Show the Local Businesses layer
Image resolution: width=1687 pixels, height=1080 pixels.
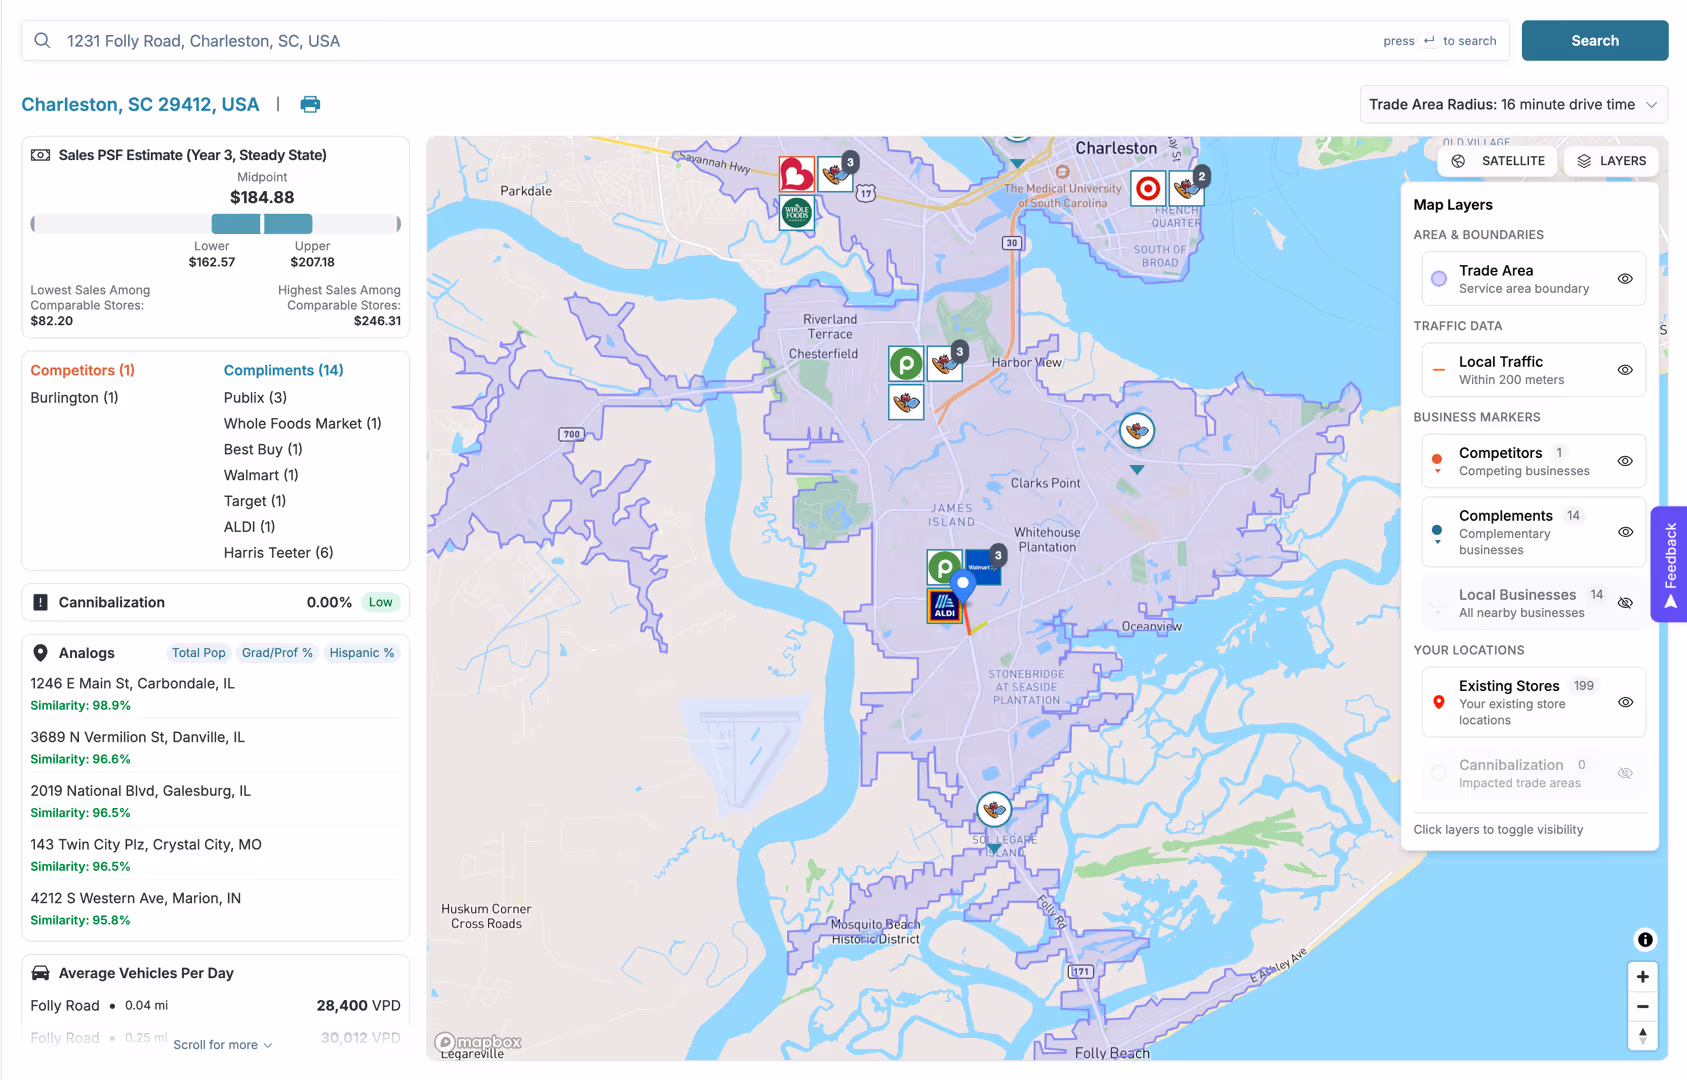(1624, 602)
